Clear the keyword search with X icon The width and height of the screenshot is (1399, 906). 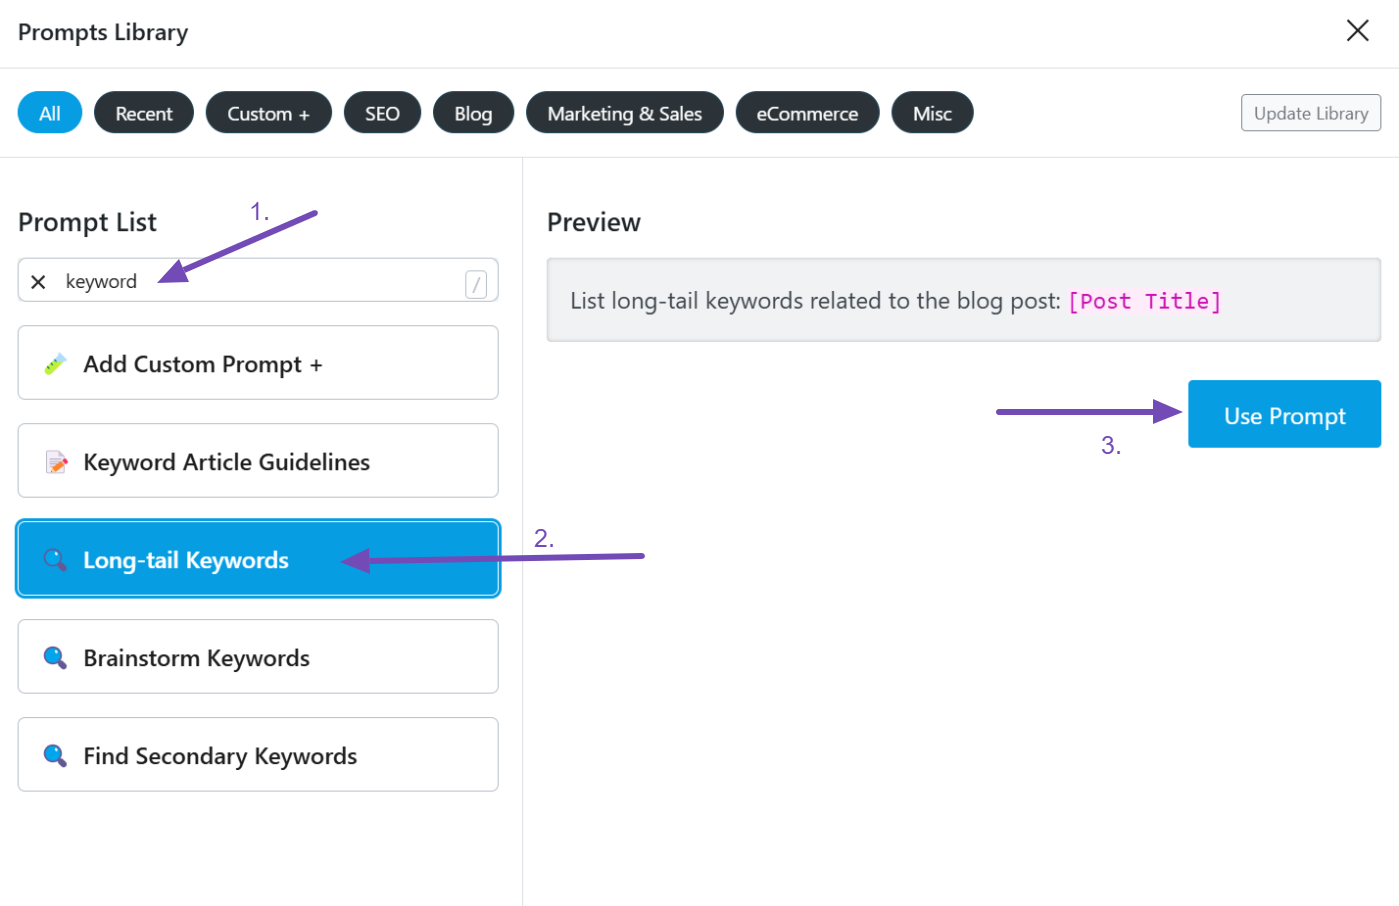38,282
